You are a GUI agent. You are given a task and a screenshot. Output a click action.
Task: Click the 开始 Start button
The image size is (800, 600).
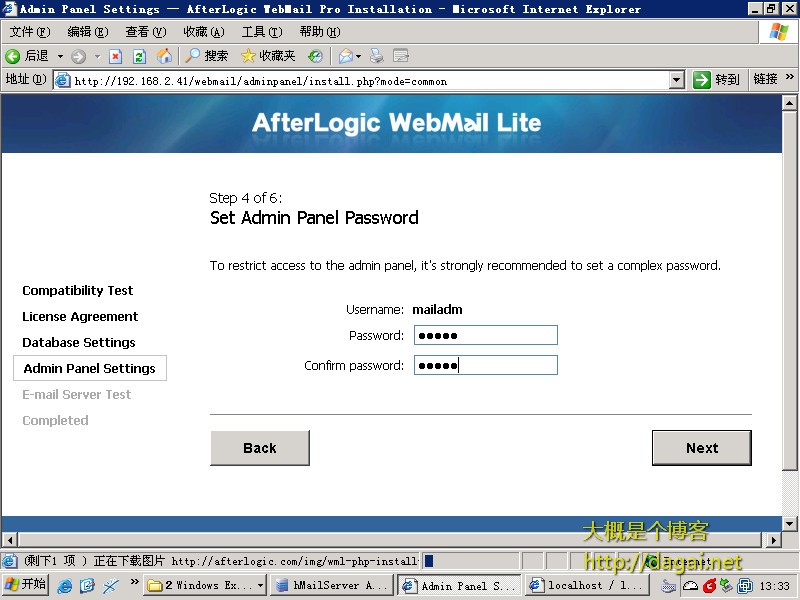pos(26,584)
